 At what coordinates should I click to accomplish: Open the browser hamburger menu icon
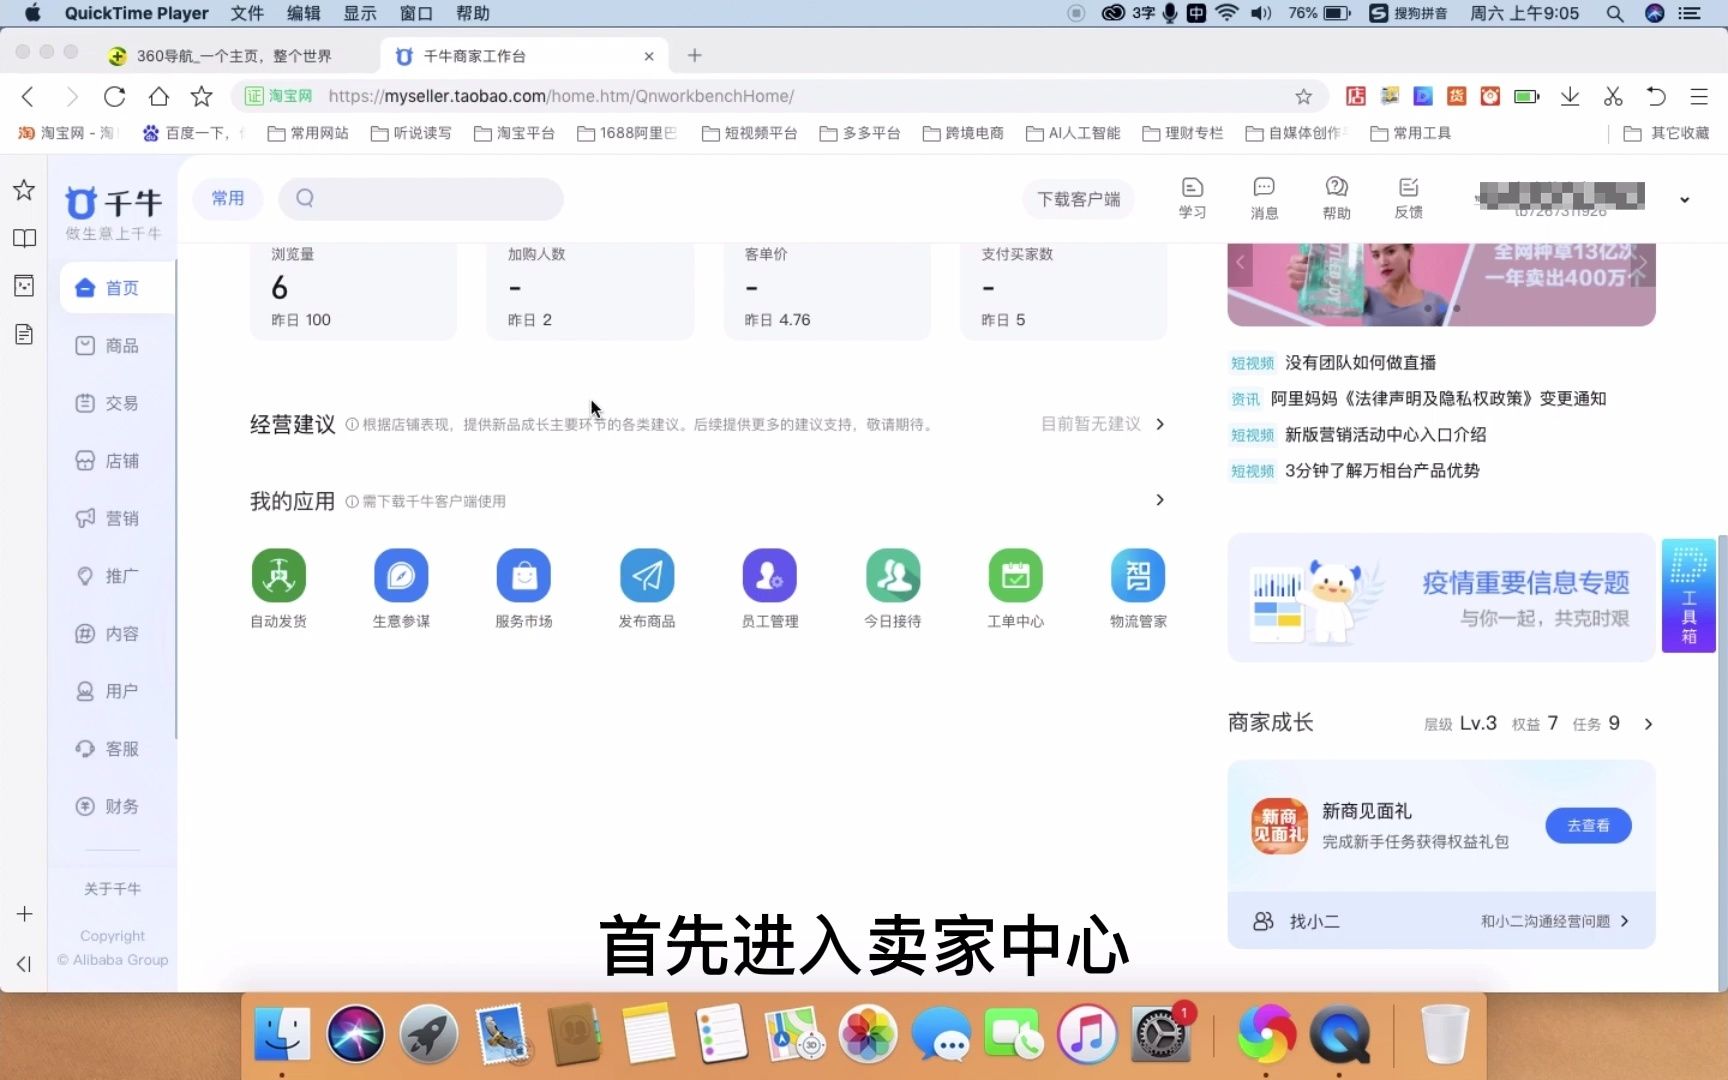point(1699,96)
